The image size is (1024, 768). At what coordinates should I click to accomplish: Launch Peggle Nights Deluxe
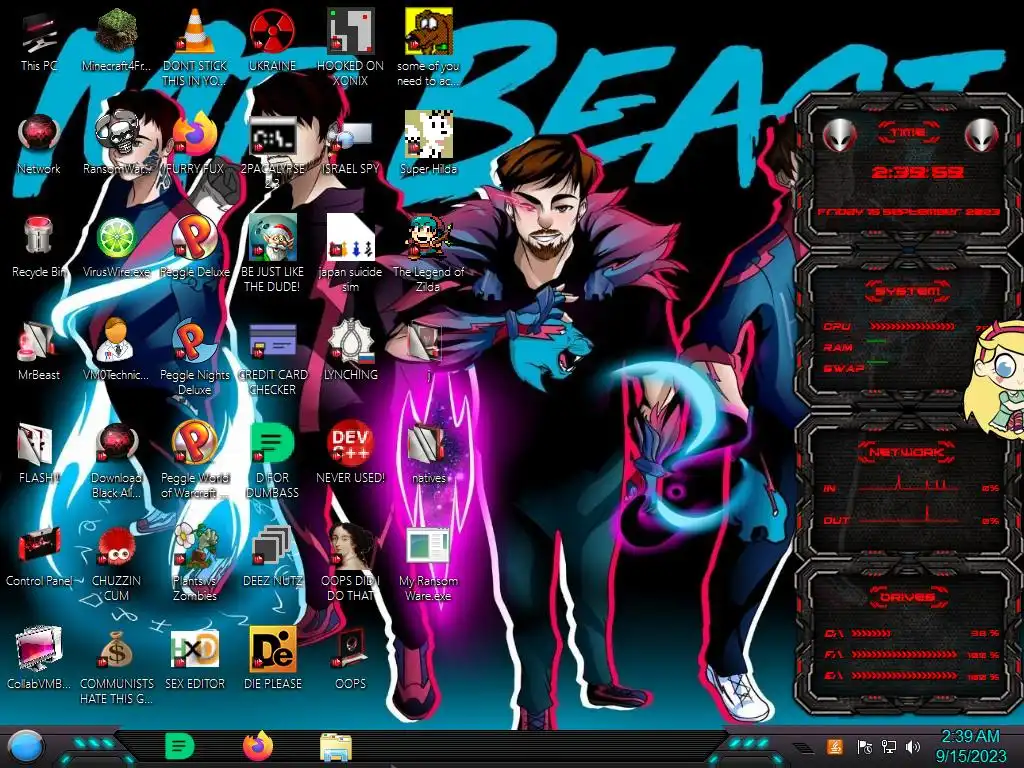click(195, 341)
